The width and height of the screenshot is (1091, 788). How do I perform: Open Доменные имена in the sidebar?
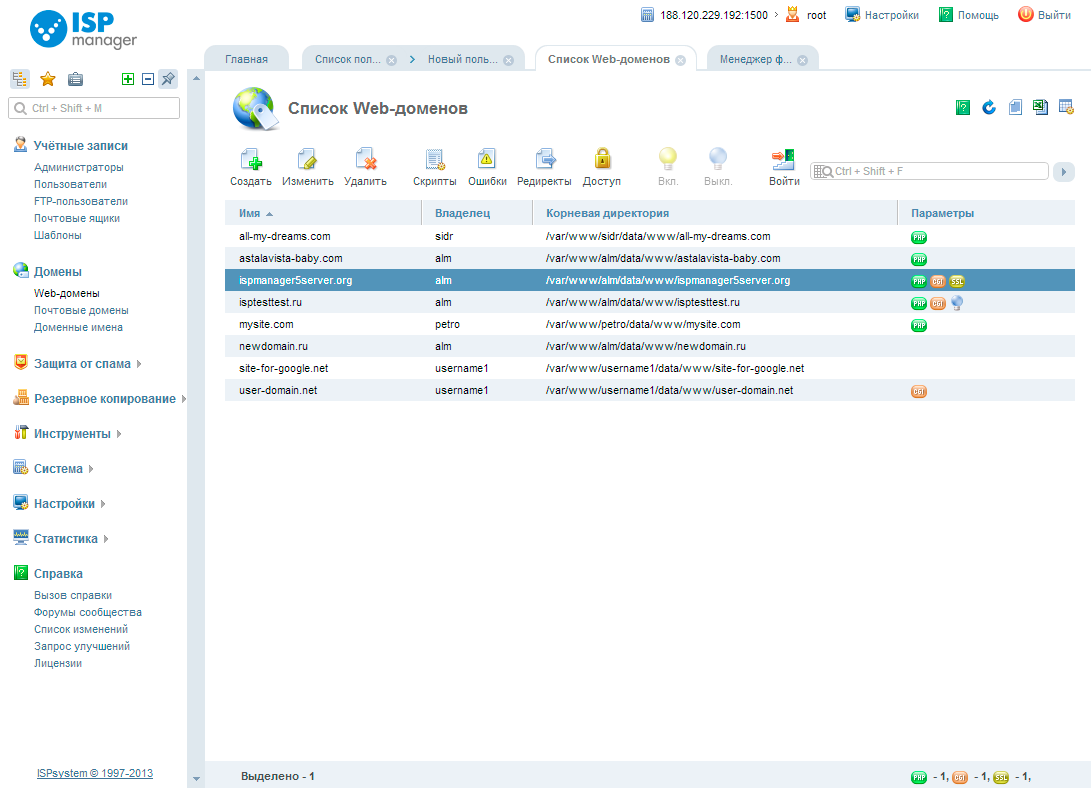(x=78, y=327)
